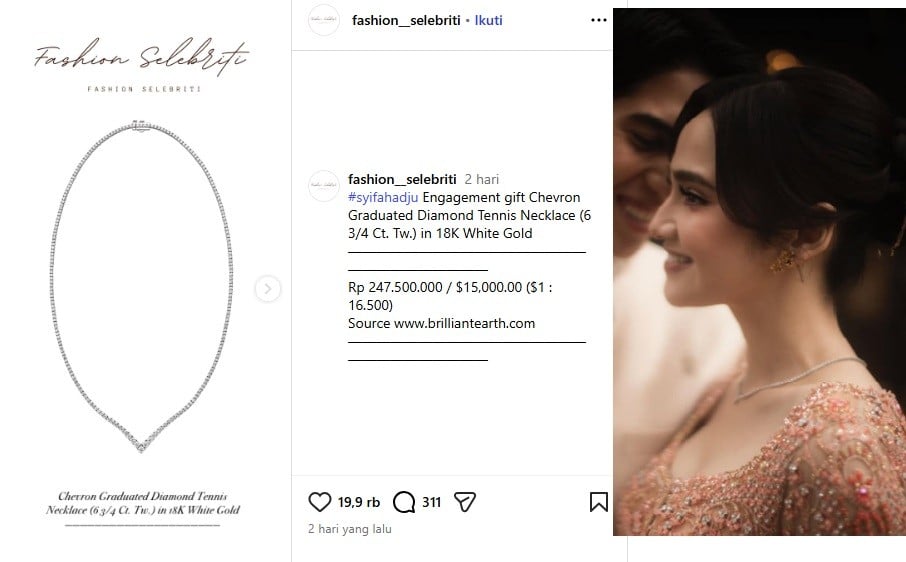Open comments via speech bubble icon

click(x=404, y=502)
